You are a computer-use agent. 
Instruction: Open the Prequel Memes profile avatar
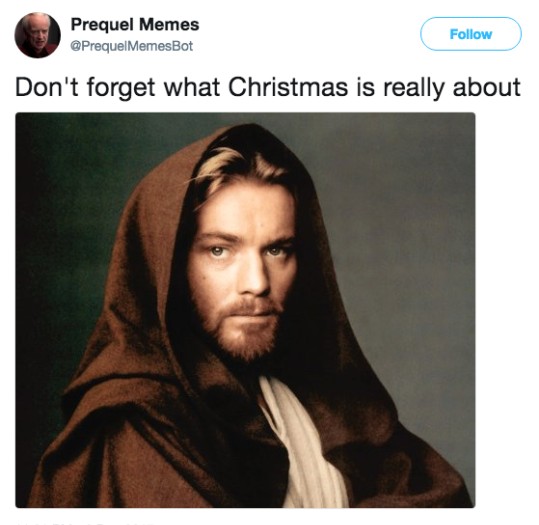tap(37, 35)
